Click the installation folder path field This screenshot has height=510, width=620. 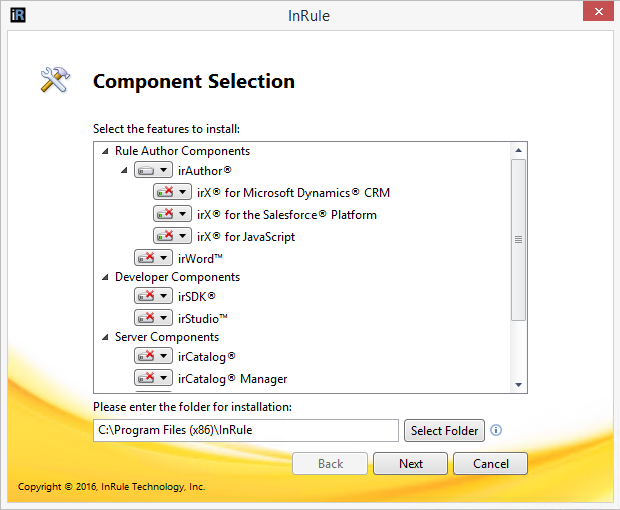point(245,431)
